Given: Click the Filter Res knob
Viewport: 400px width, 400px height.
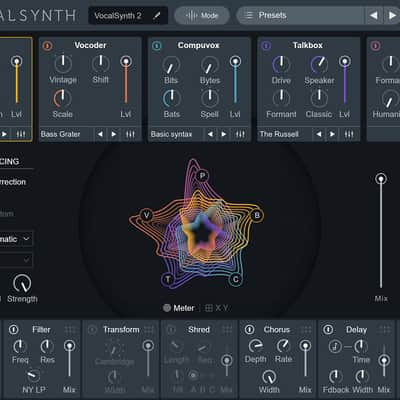Looking at the screenshot, I should pyautogui.click(x=47, y=347).
